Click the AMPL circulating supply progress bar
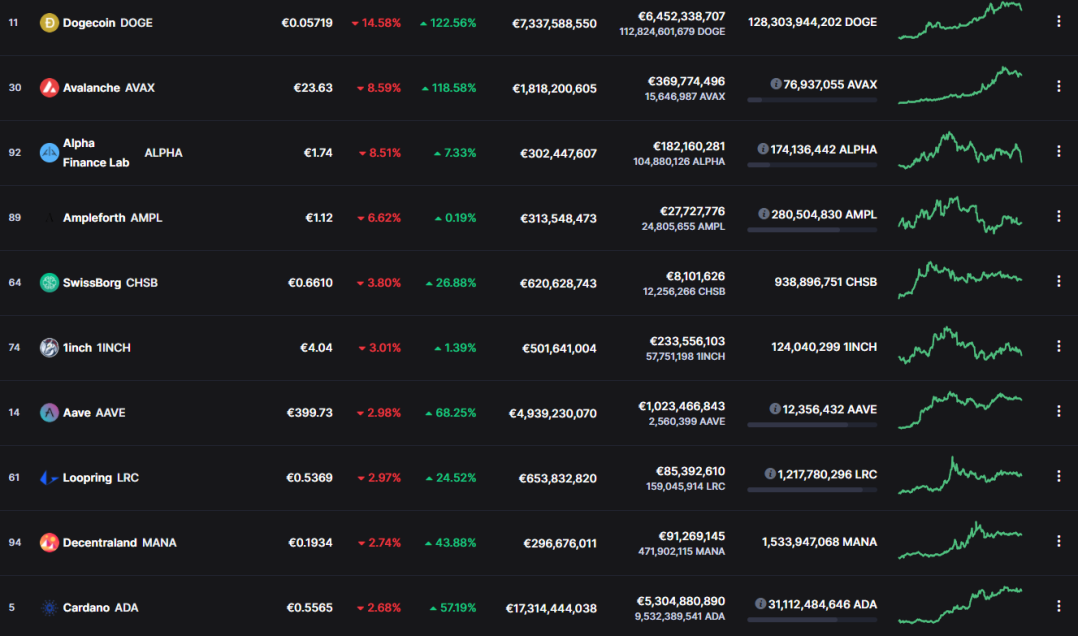The image size is (1078, 636). 812,230
